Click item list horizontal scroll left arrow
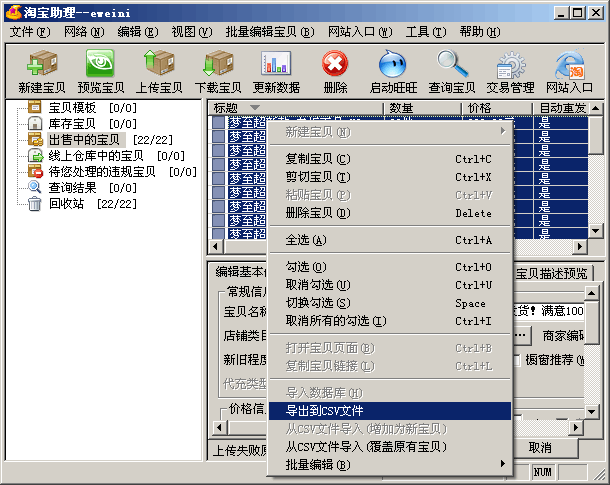The width and height of the screenshot is (610, 485). [x=216, y=246]
